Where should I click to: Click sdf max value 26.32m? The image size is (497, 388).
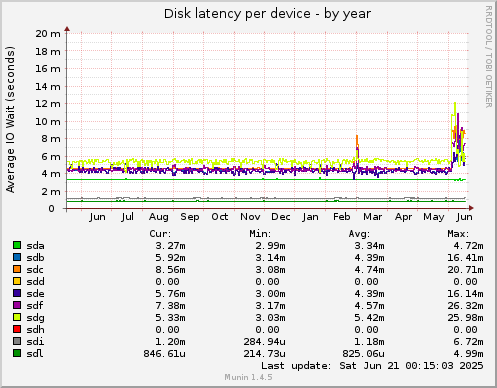(x=465, y=306)
